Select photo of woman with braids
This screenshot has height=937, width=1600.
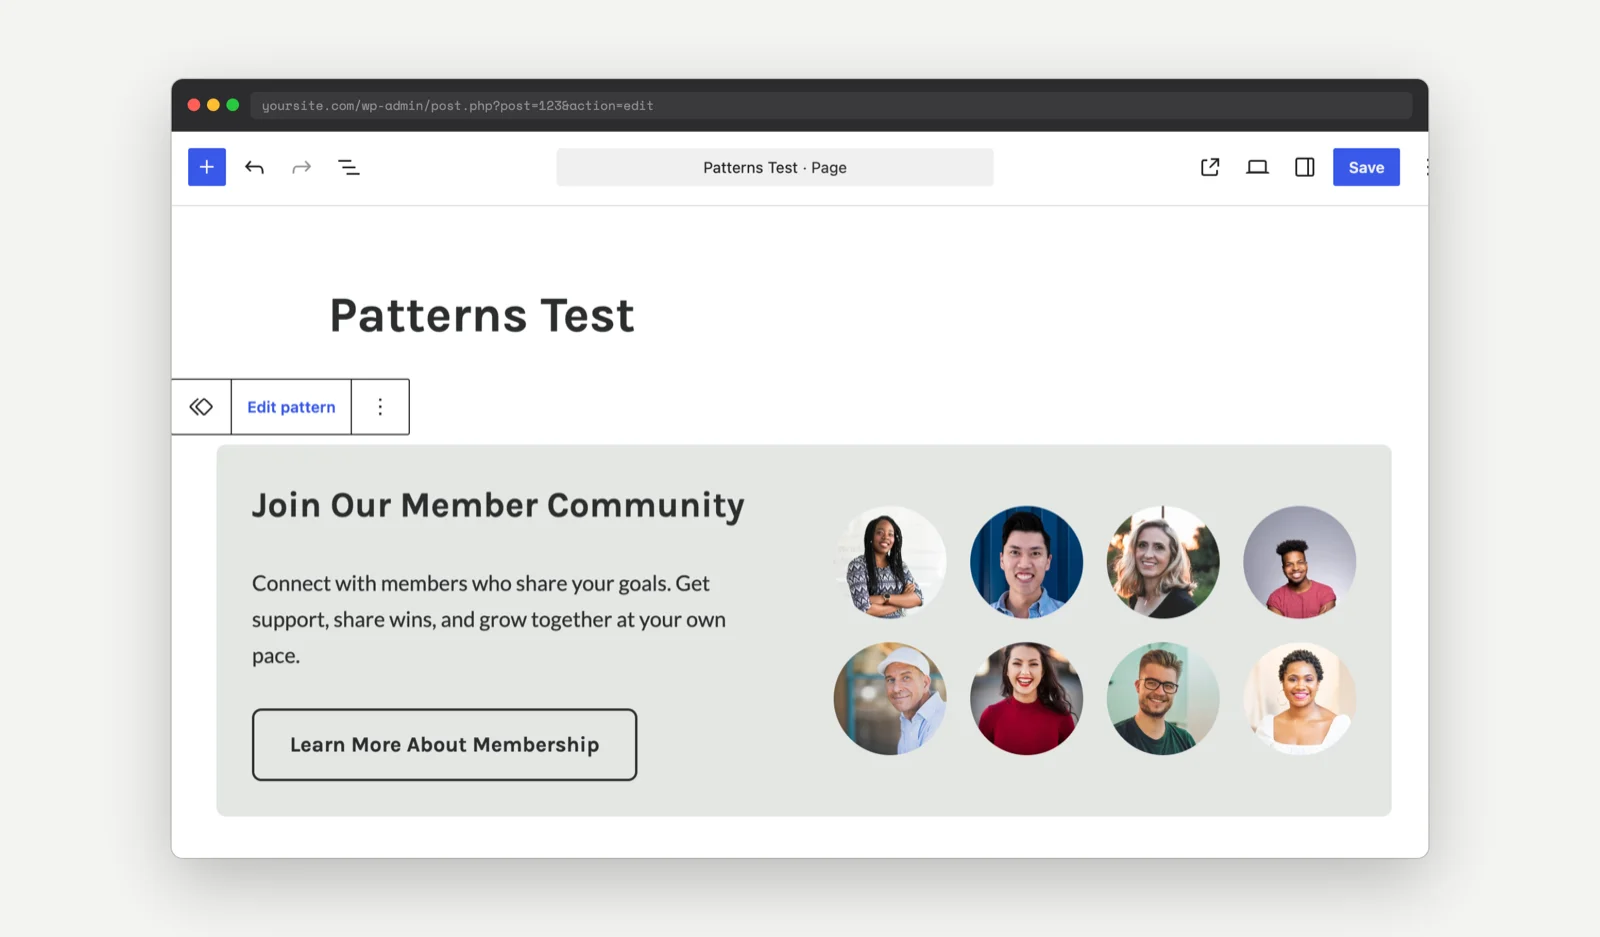pos(890,562)
